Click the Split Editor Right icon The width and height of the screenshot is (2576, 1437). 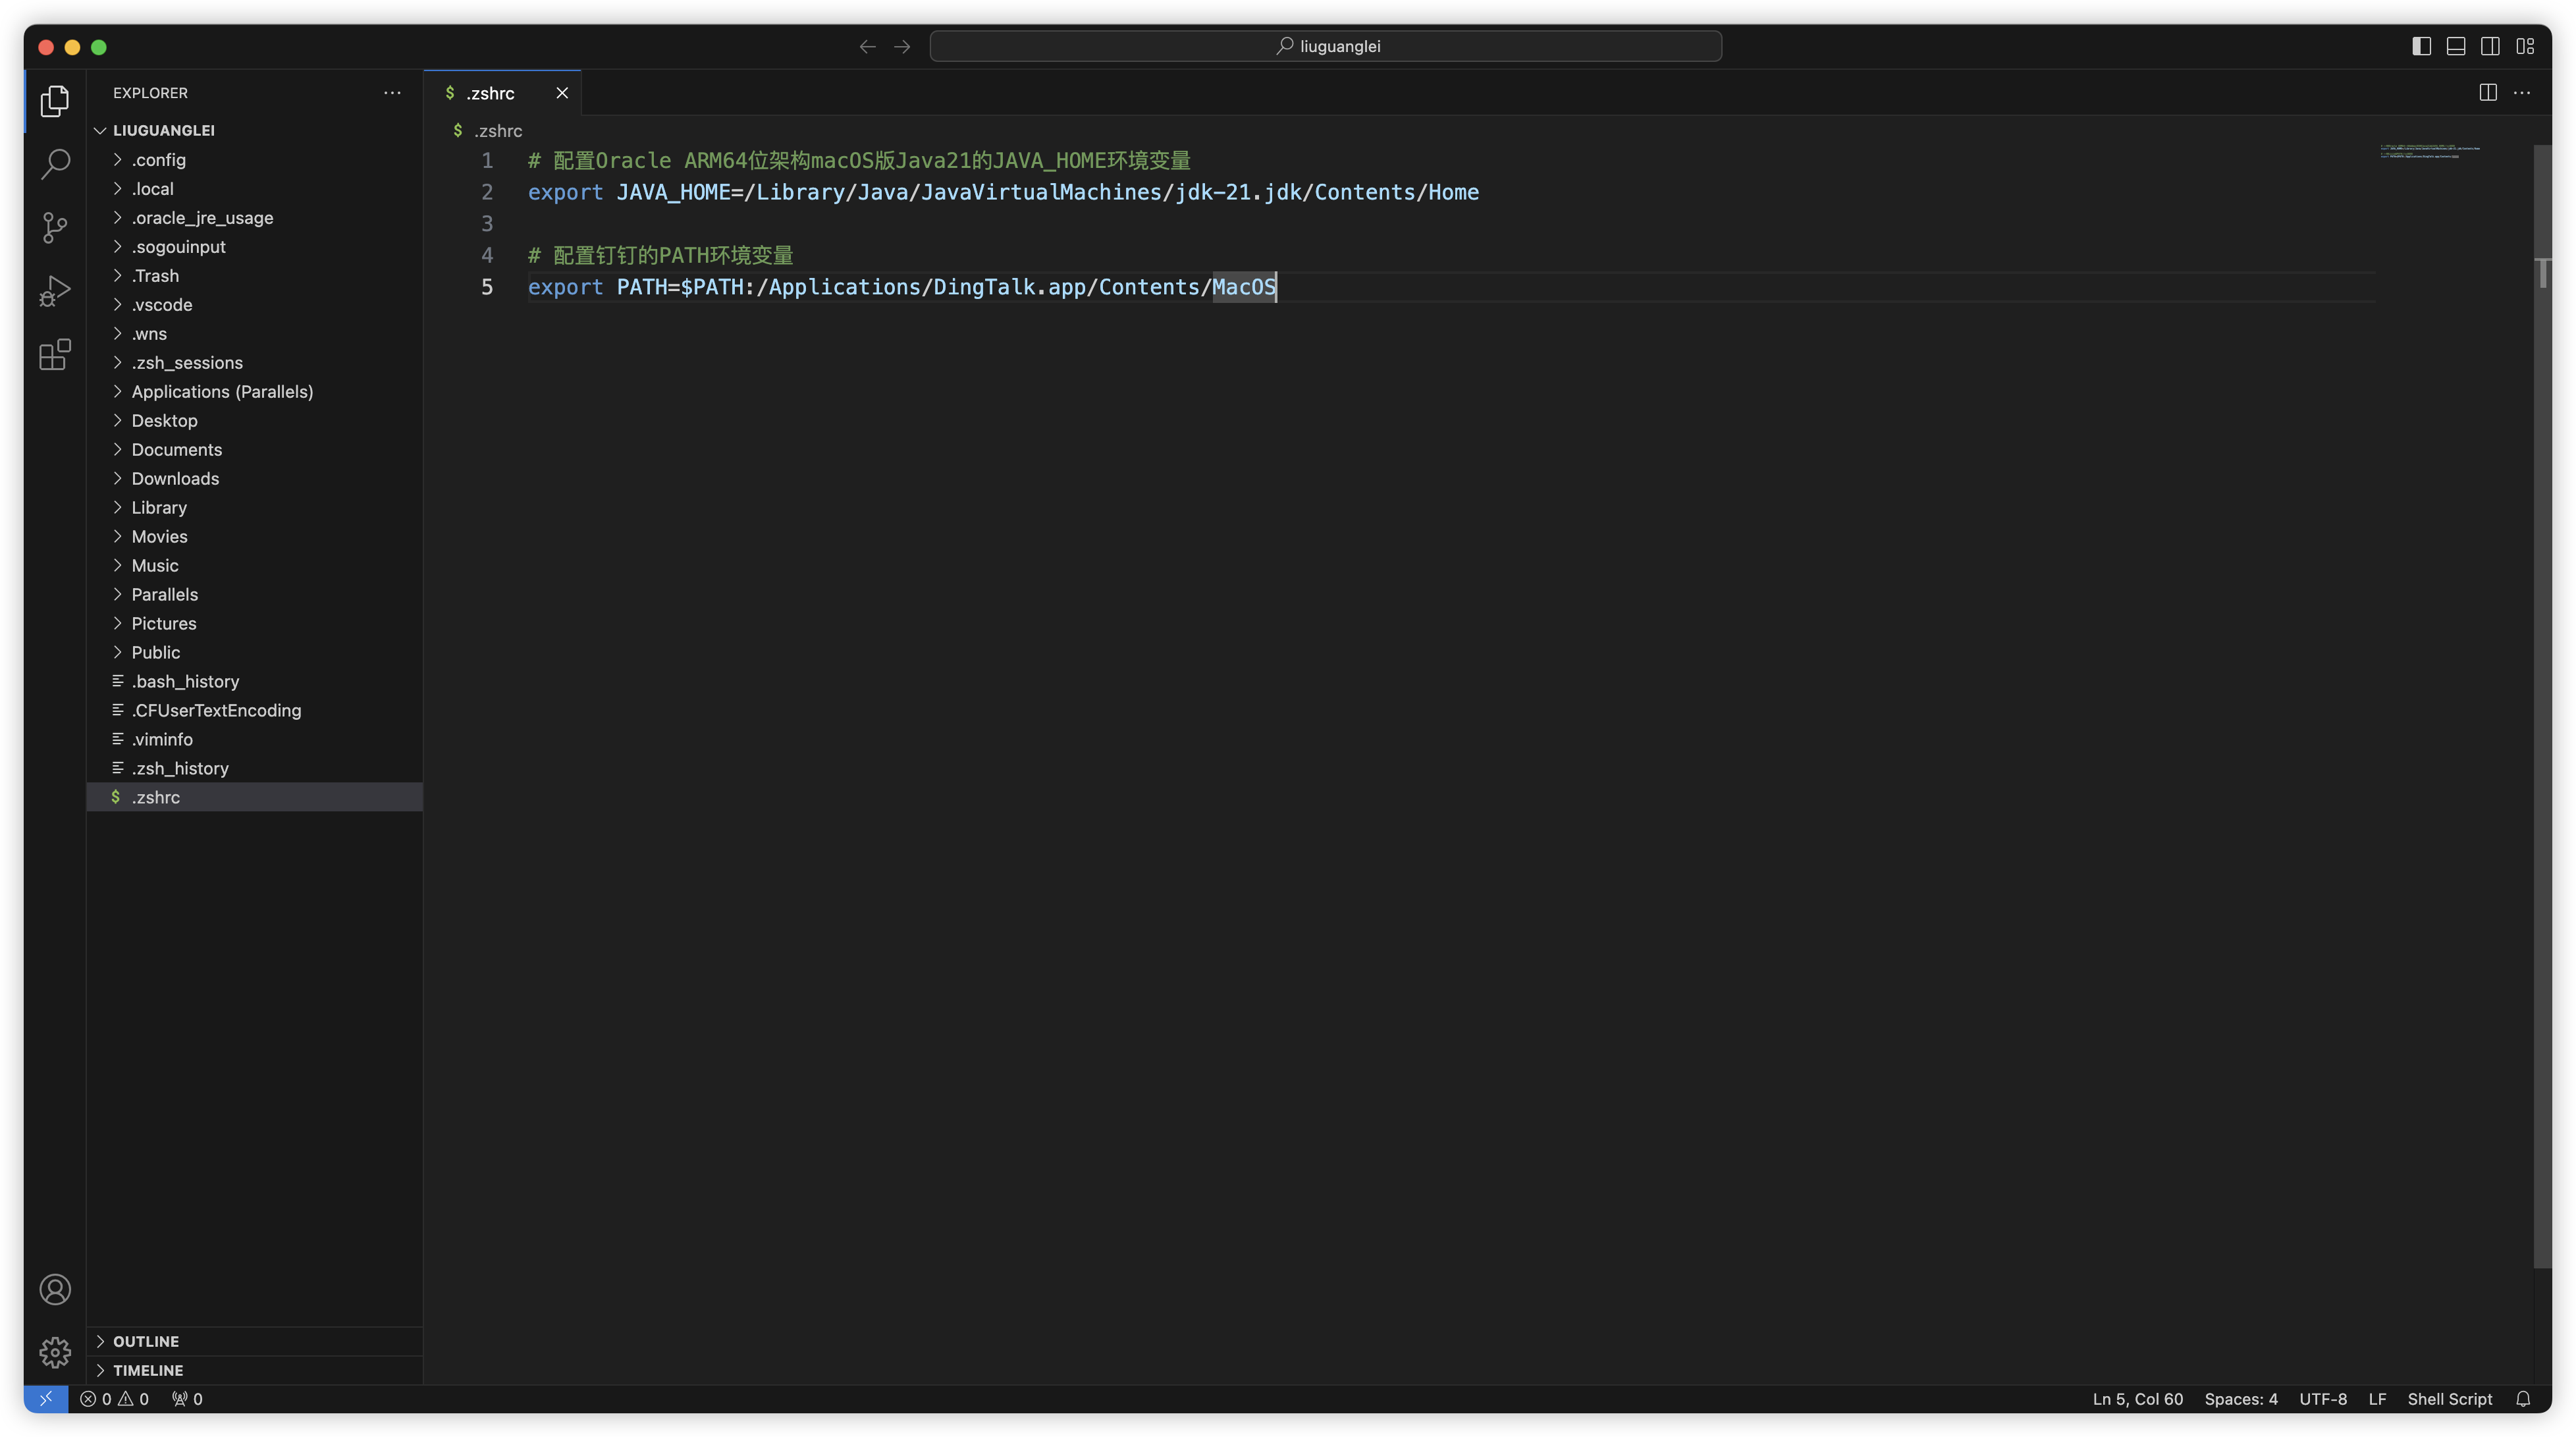pyautogui.click(x=2488, y=92)
